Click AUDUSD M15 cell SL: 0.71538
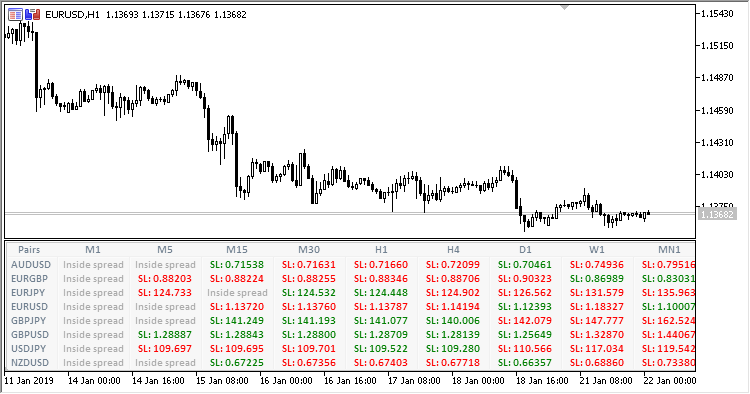The height and width of the screenshot is (394, 750). click(237, 264)
